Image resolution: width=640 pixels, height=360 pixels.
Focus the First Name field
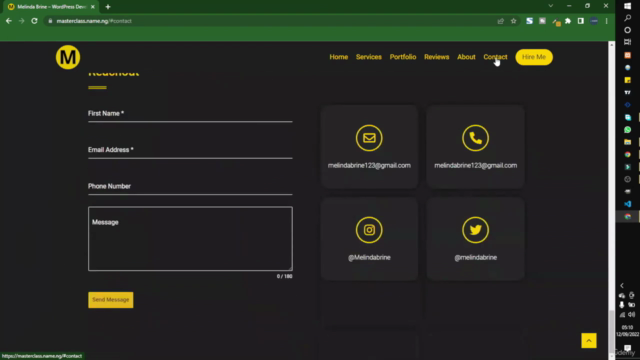[190, 114]
